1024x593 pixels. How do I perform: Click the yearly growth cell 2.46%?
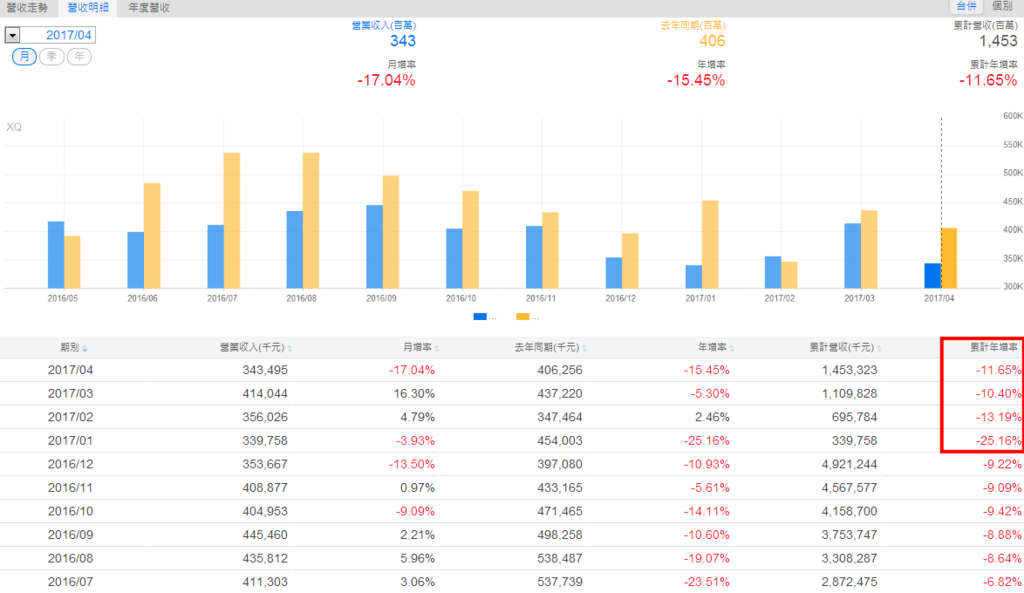click(x=712, y=417)
